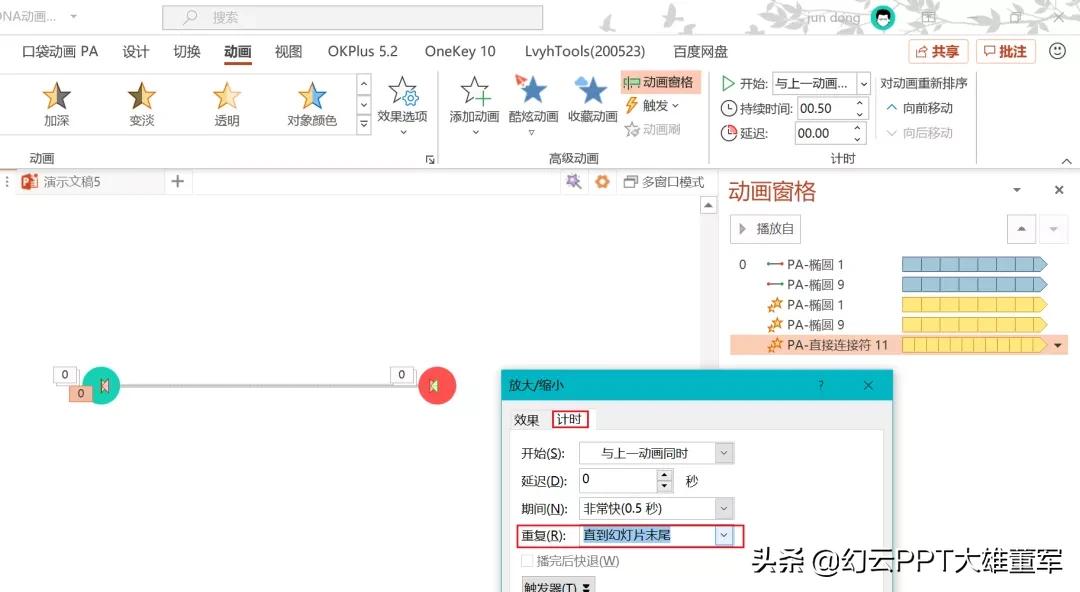Open 收藏动画 collection

[x=591, y=103]
